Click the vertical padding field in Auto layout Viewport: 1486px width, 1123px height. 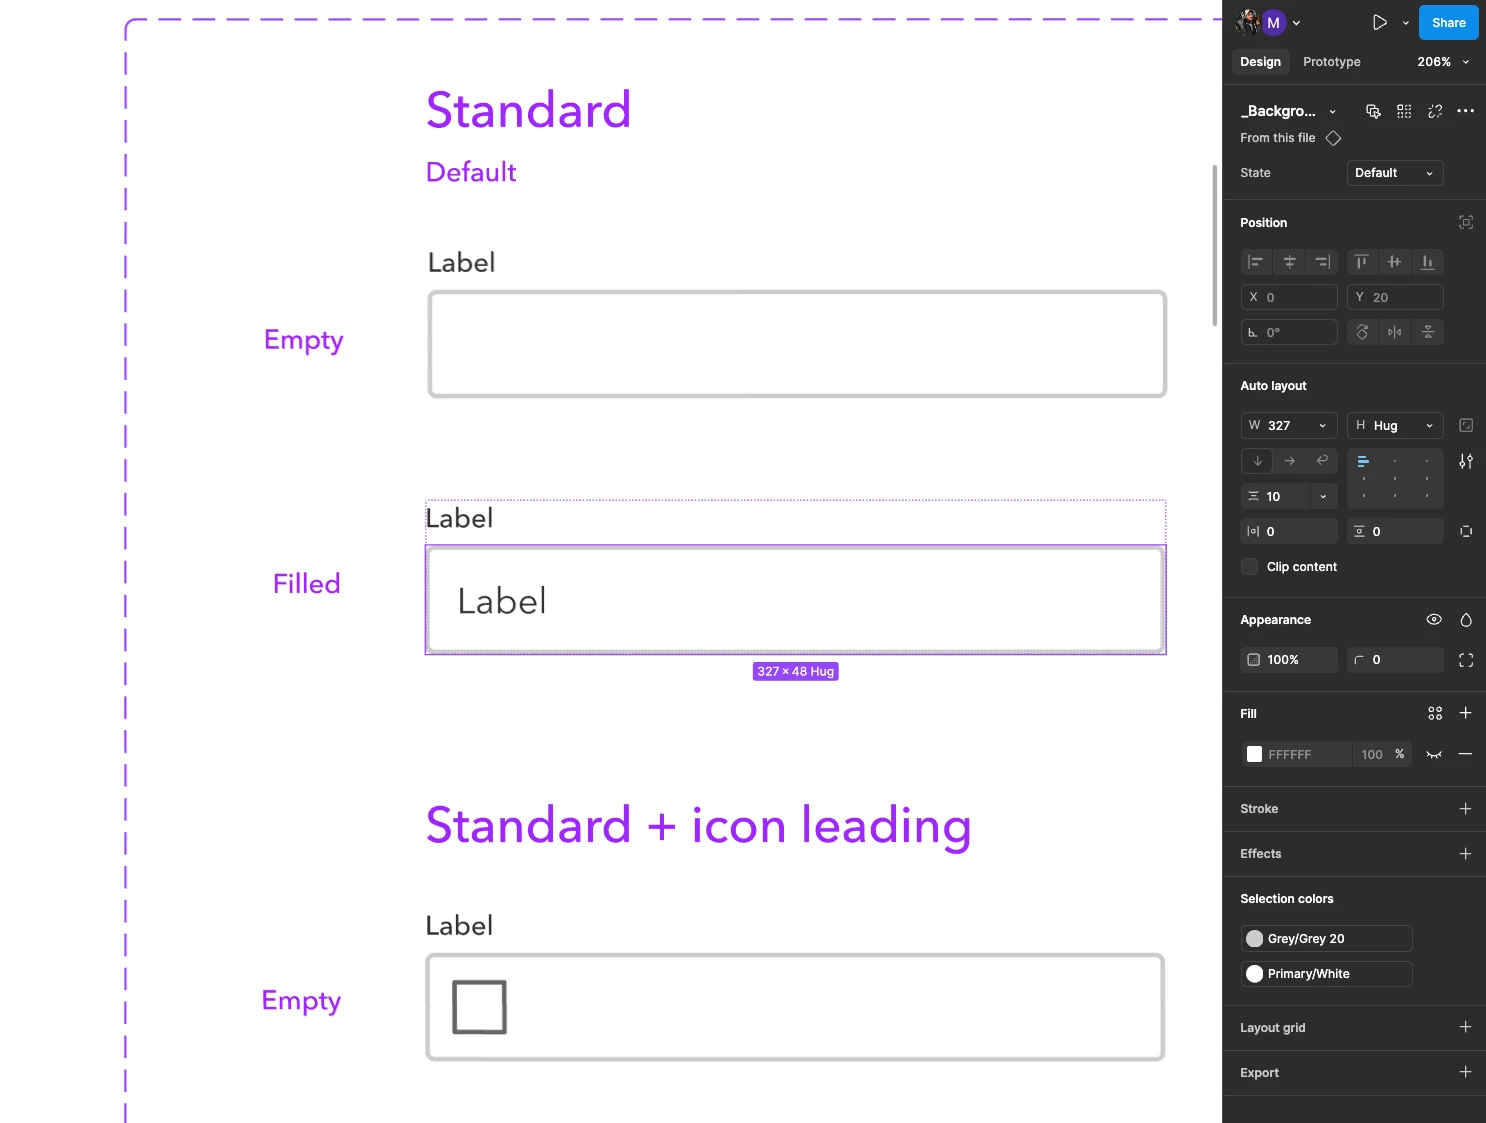pyautogui.click(x=1395, y=531)
